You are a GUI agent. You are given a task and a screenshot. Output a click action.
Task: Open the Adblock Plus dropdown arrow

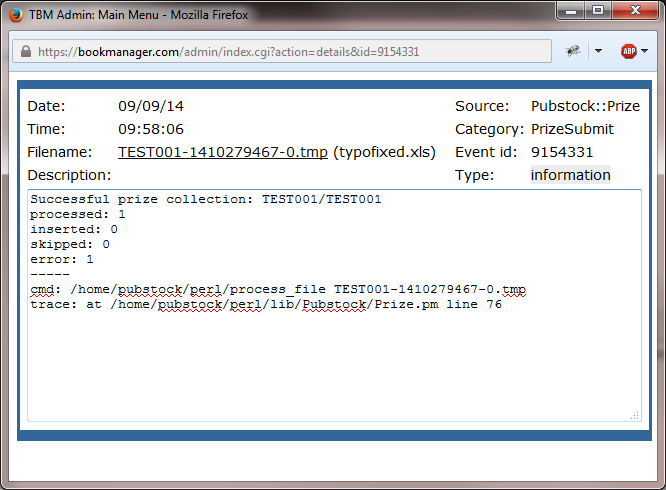pyautogui.click(x=645, y=51)
